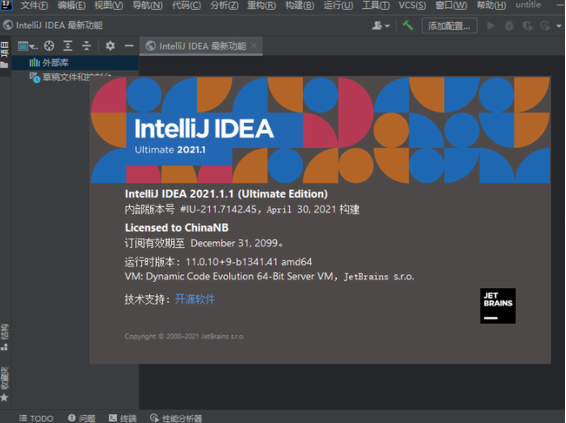Open the 终端 tool window
The image size is (566, 423).
click(x=123, y=418)
